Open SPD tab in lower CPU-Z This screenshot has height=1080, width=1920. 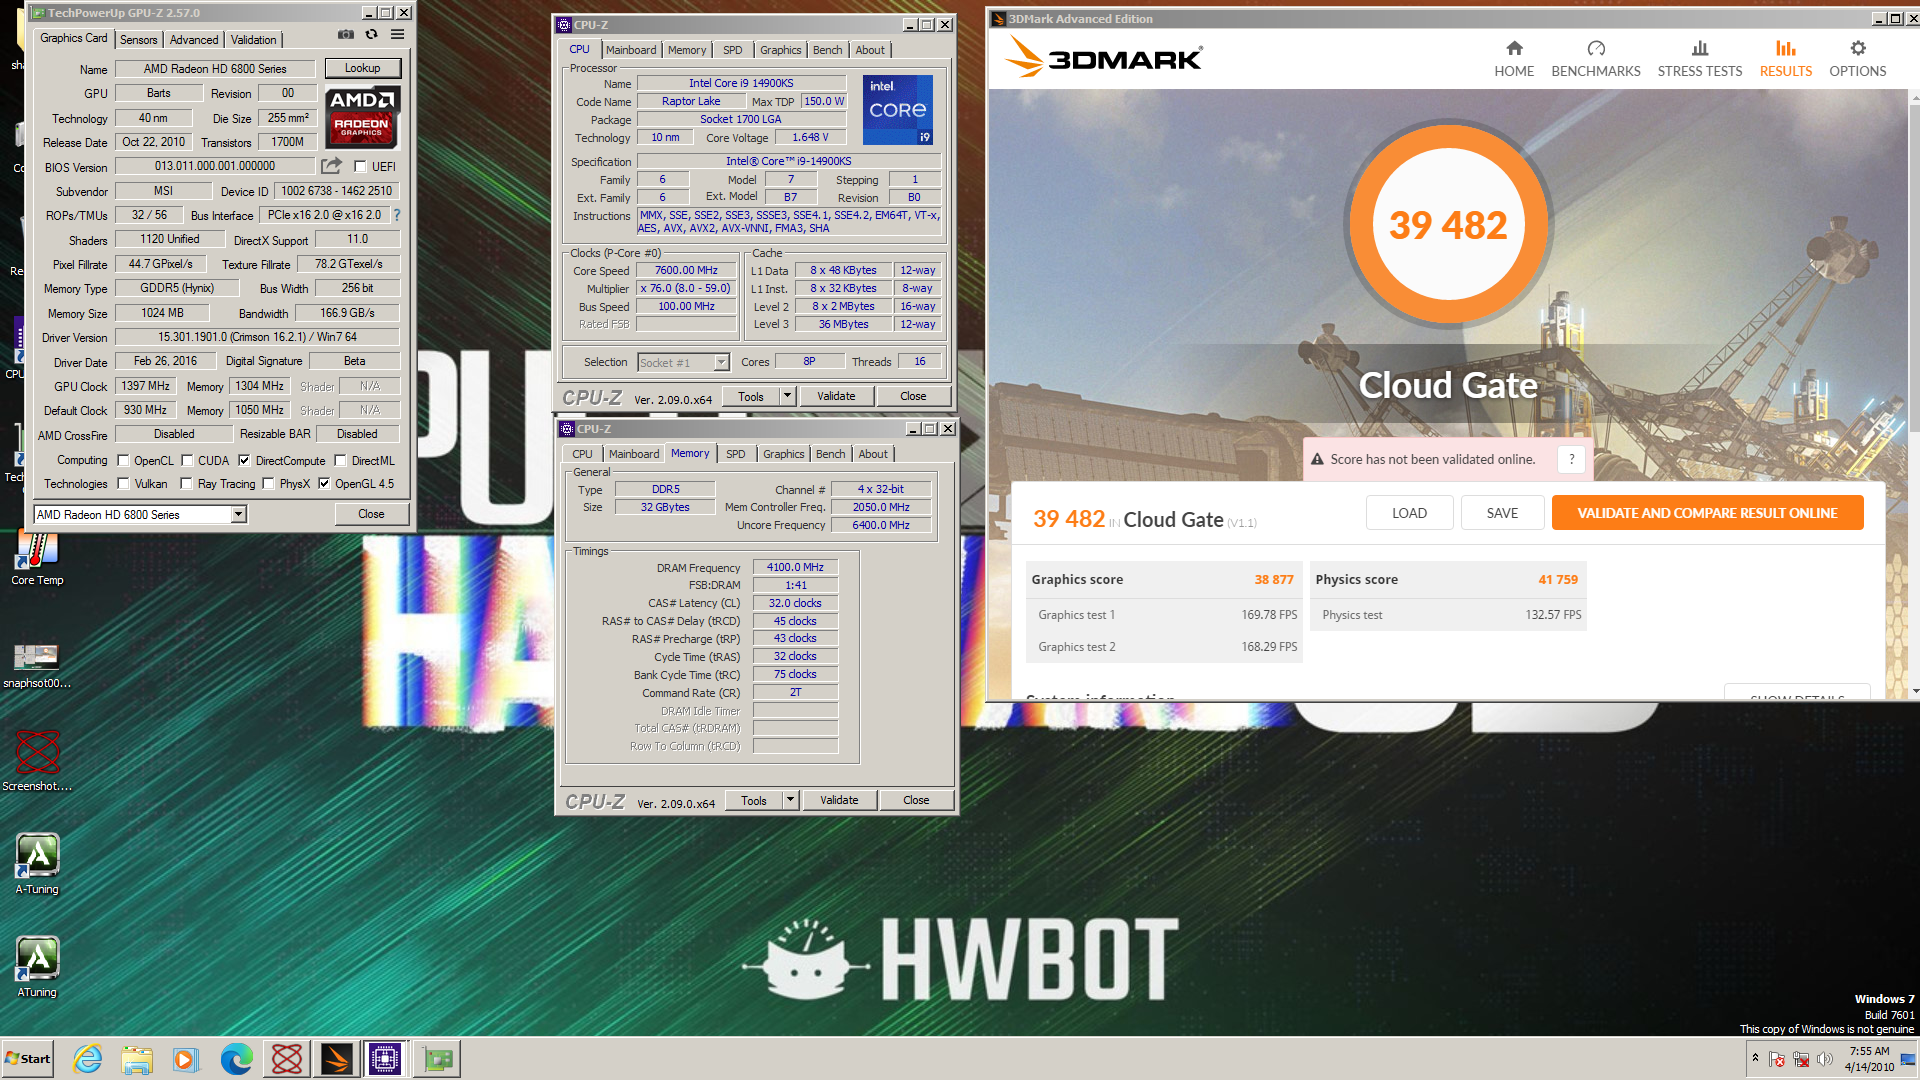(x=735, y=454)
